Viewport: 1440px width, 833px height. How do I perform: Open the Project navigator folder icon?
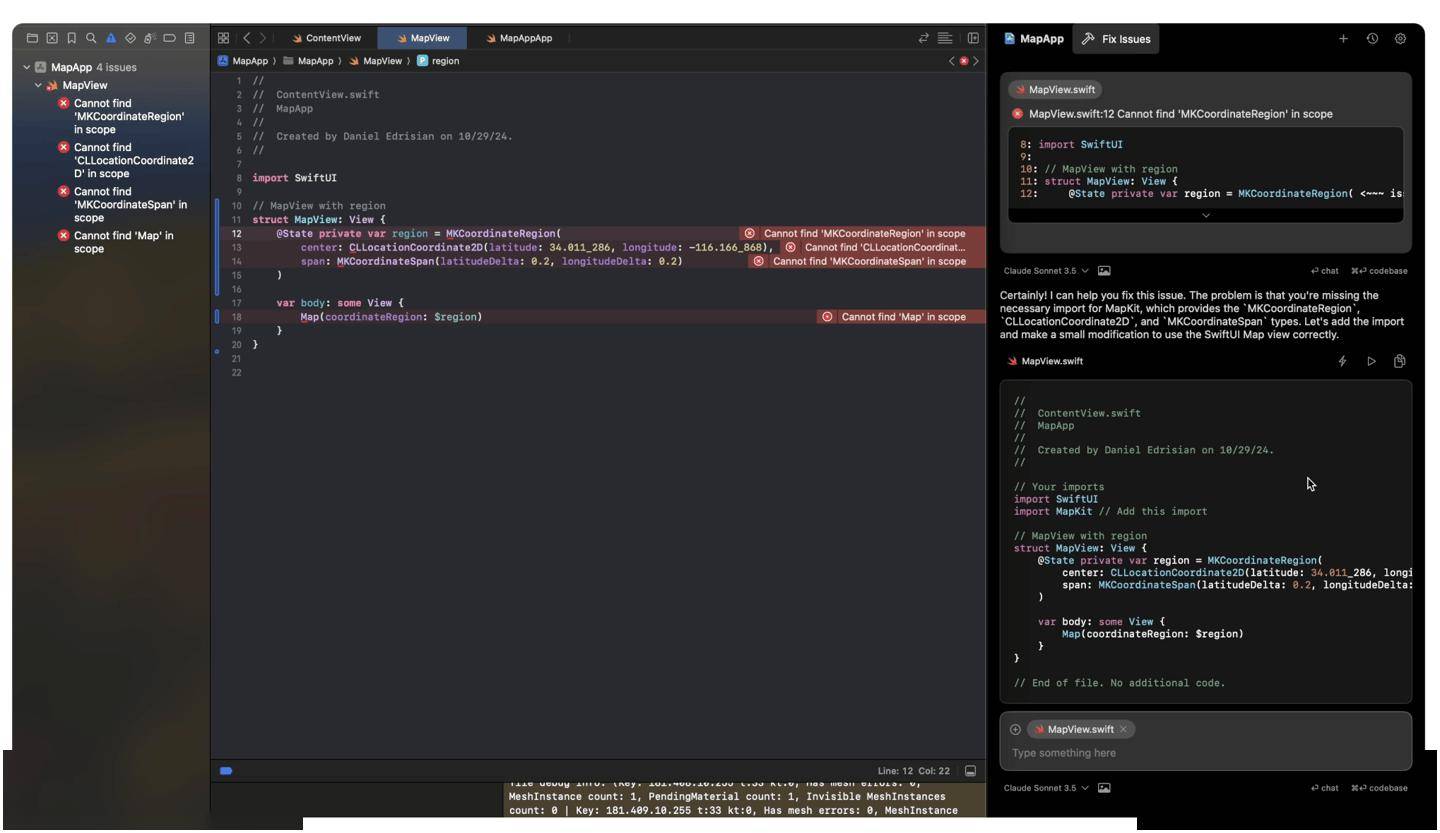(x=32, y=38)
